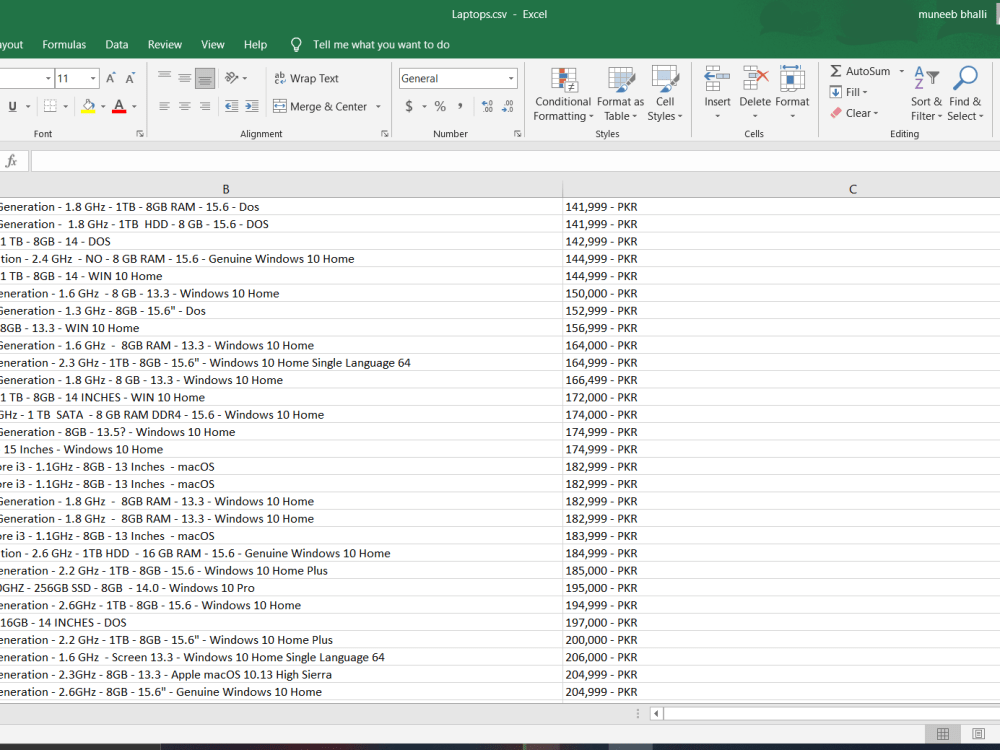This screenshot has width=1000, height=750.
Task: Expand the fill color dropdown arrow
Action: (103, 107)
